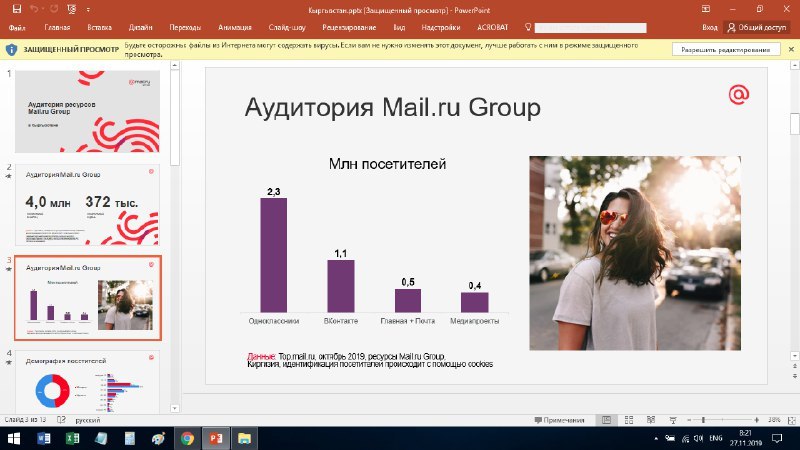The height and width of the screenshot is (450, 800).
Task: Switch to the Вставка ribbon tab
Action: click(x=99, y=28)
